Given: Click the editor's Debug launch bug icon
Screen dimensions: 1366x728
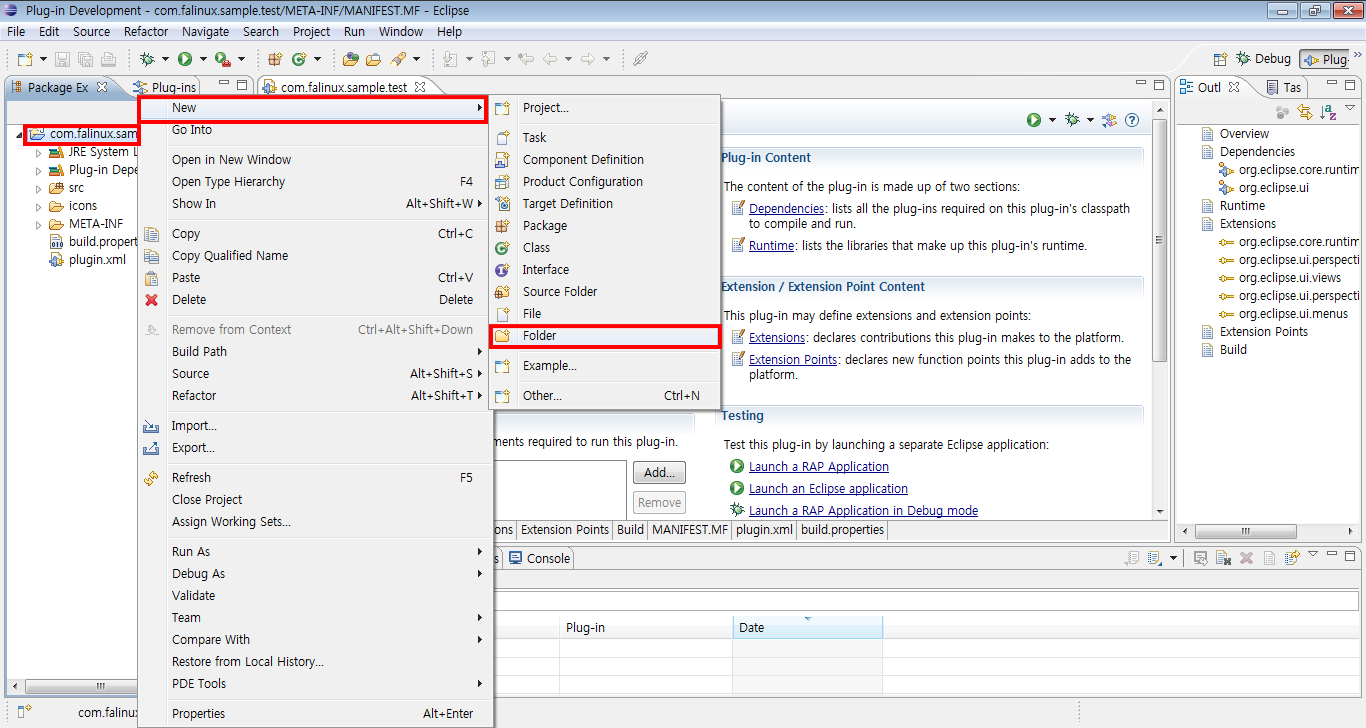Looking at the screenshot, I should pyautogui.click(x=1072, y=120).
